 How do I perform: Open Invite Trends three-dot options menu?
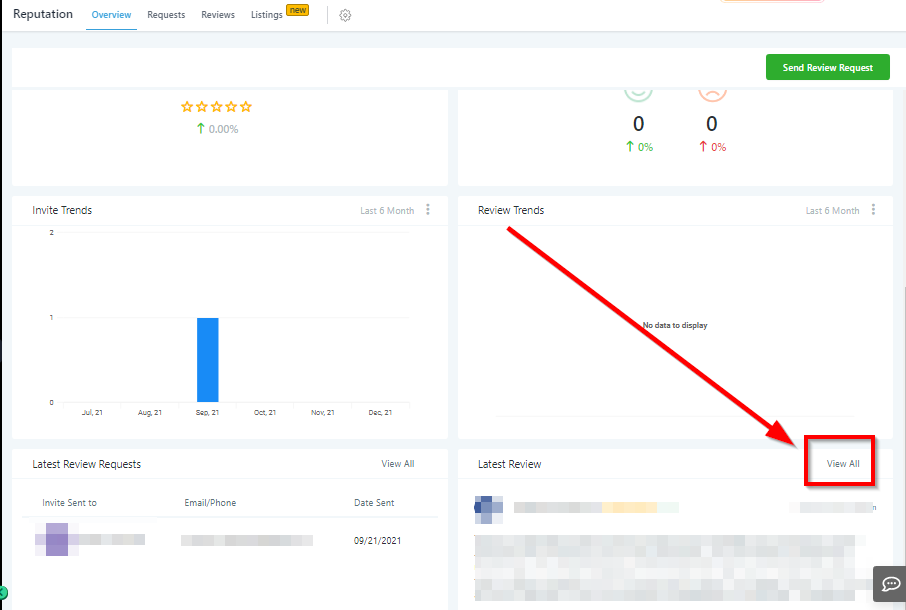pos(428,210)
